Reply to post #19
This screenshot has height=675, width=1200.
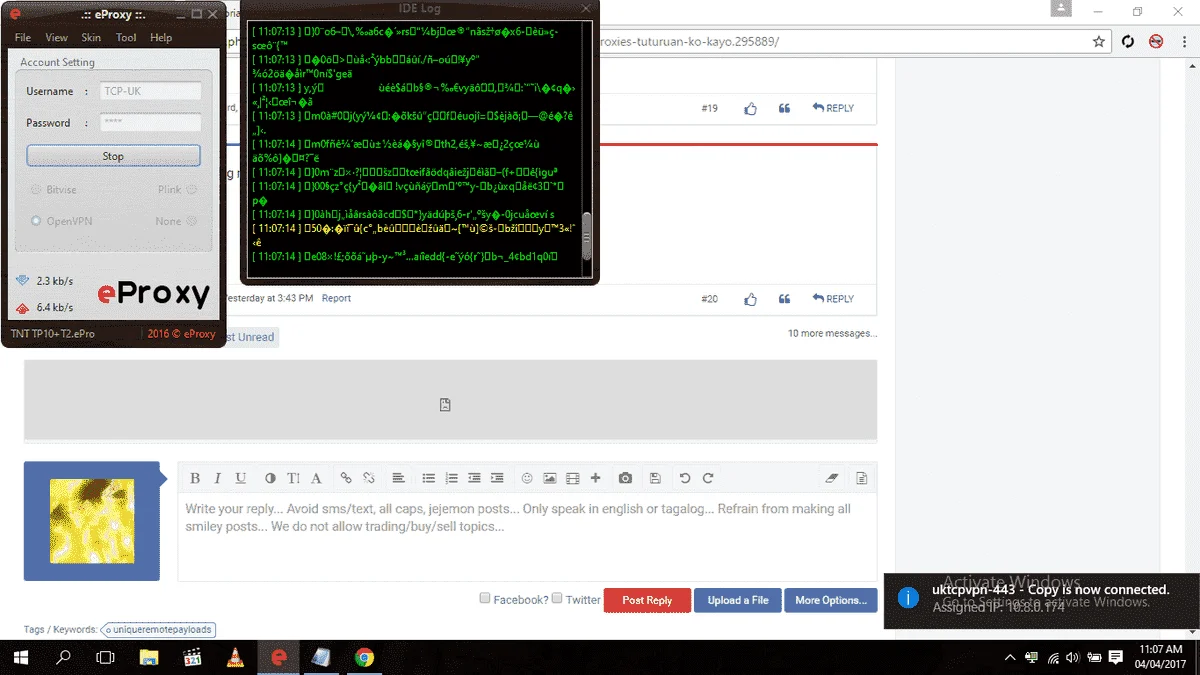tap(833, 108)
